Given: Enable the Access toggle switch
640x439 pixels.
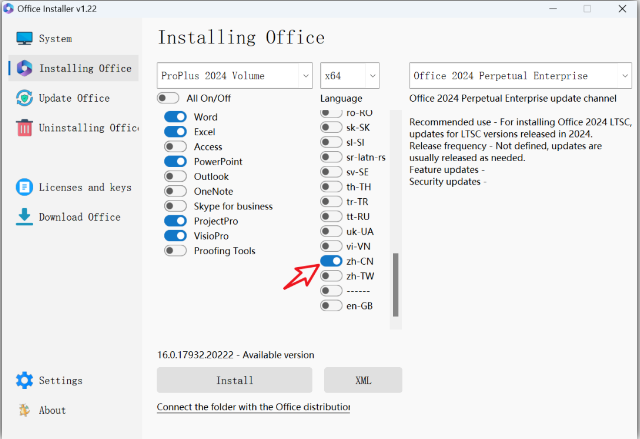Looking at the screenshot, I should tap(175, 147).
